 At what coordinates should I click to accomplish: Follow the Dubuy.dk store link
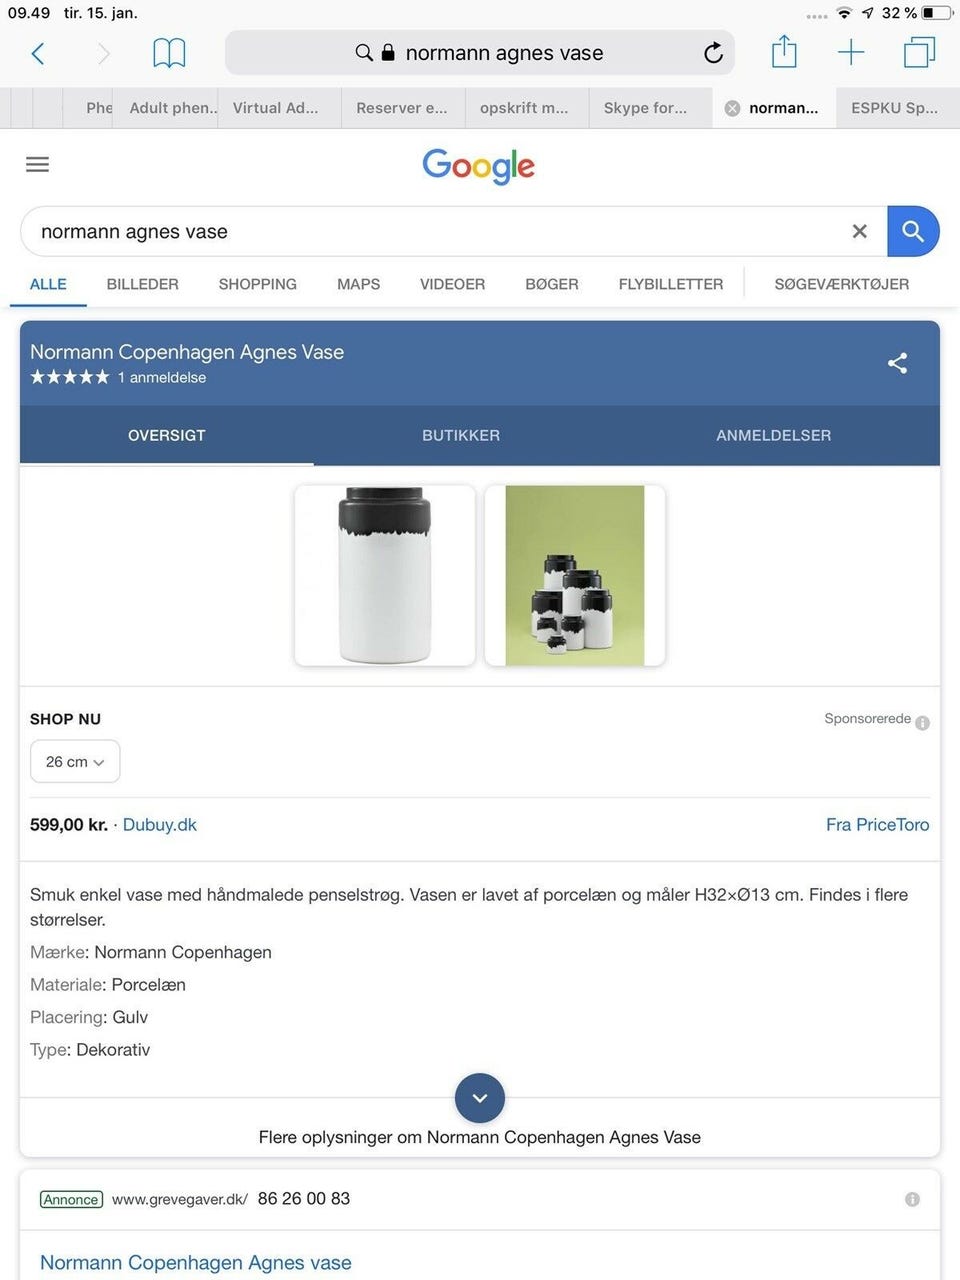(160, 825)
